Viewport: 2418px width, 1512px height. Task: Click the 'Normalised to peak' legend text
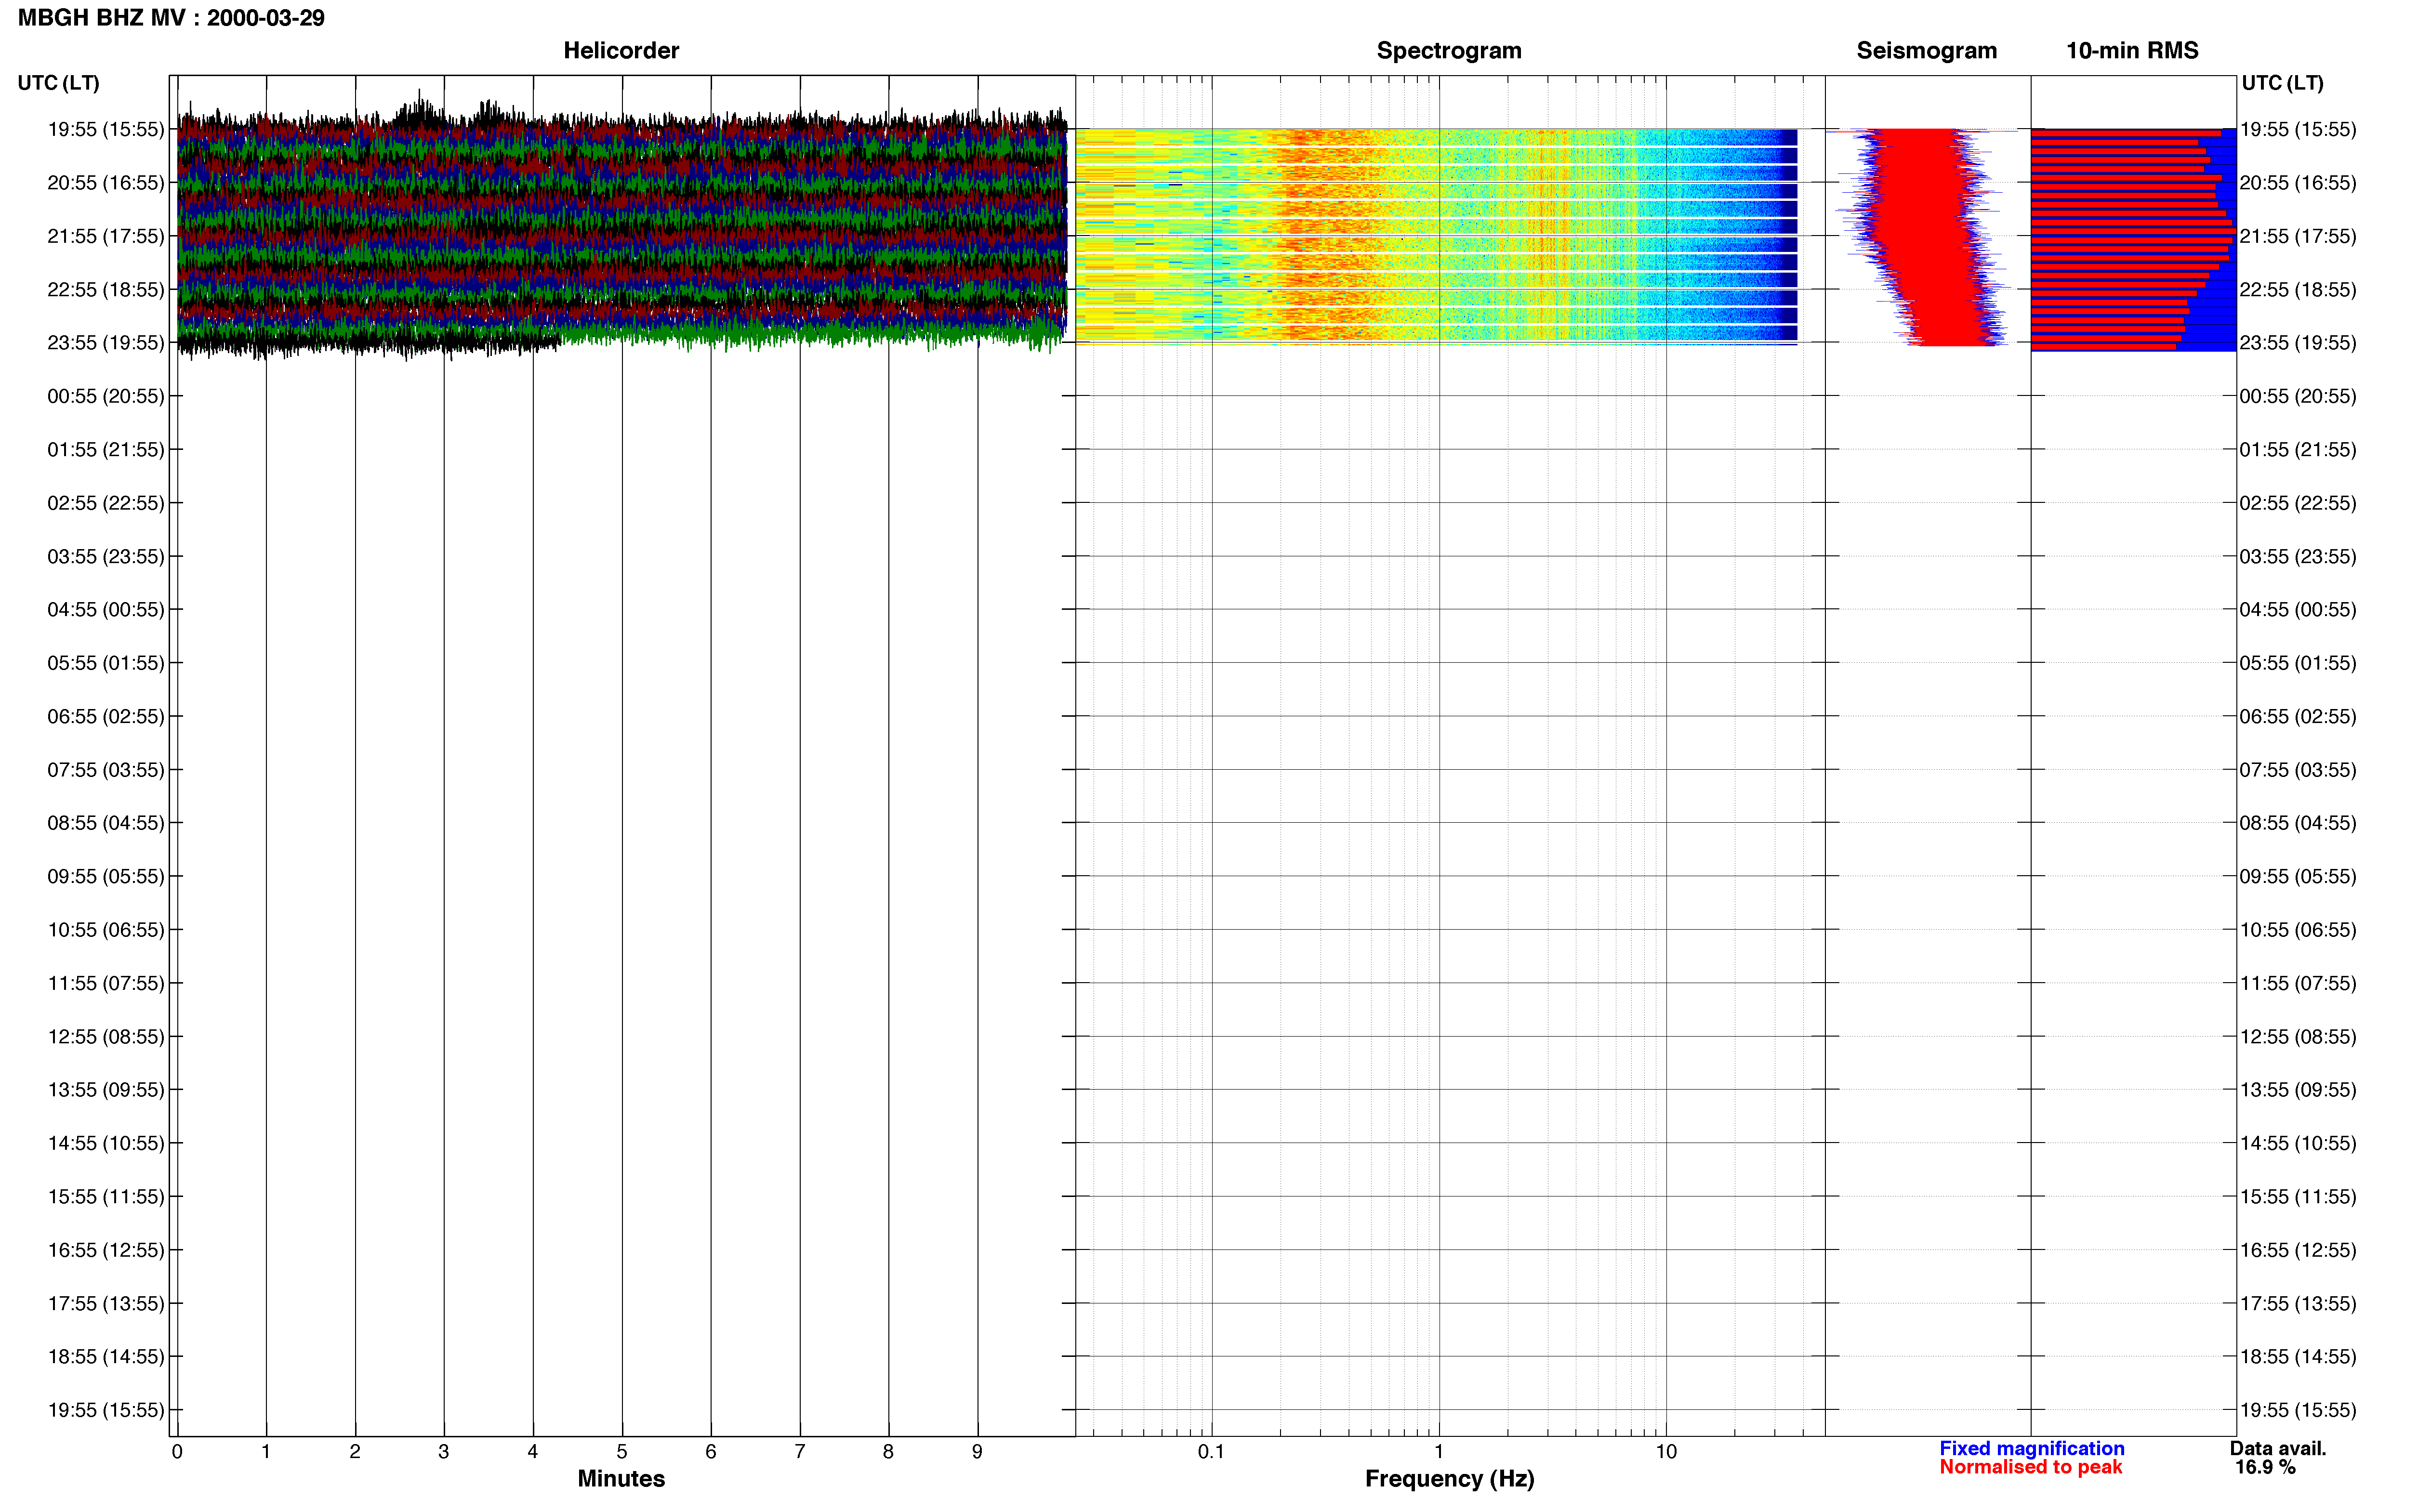(2030, 1467)
